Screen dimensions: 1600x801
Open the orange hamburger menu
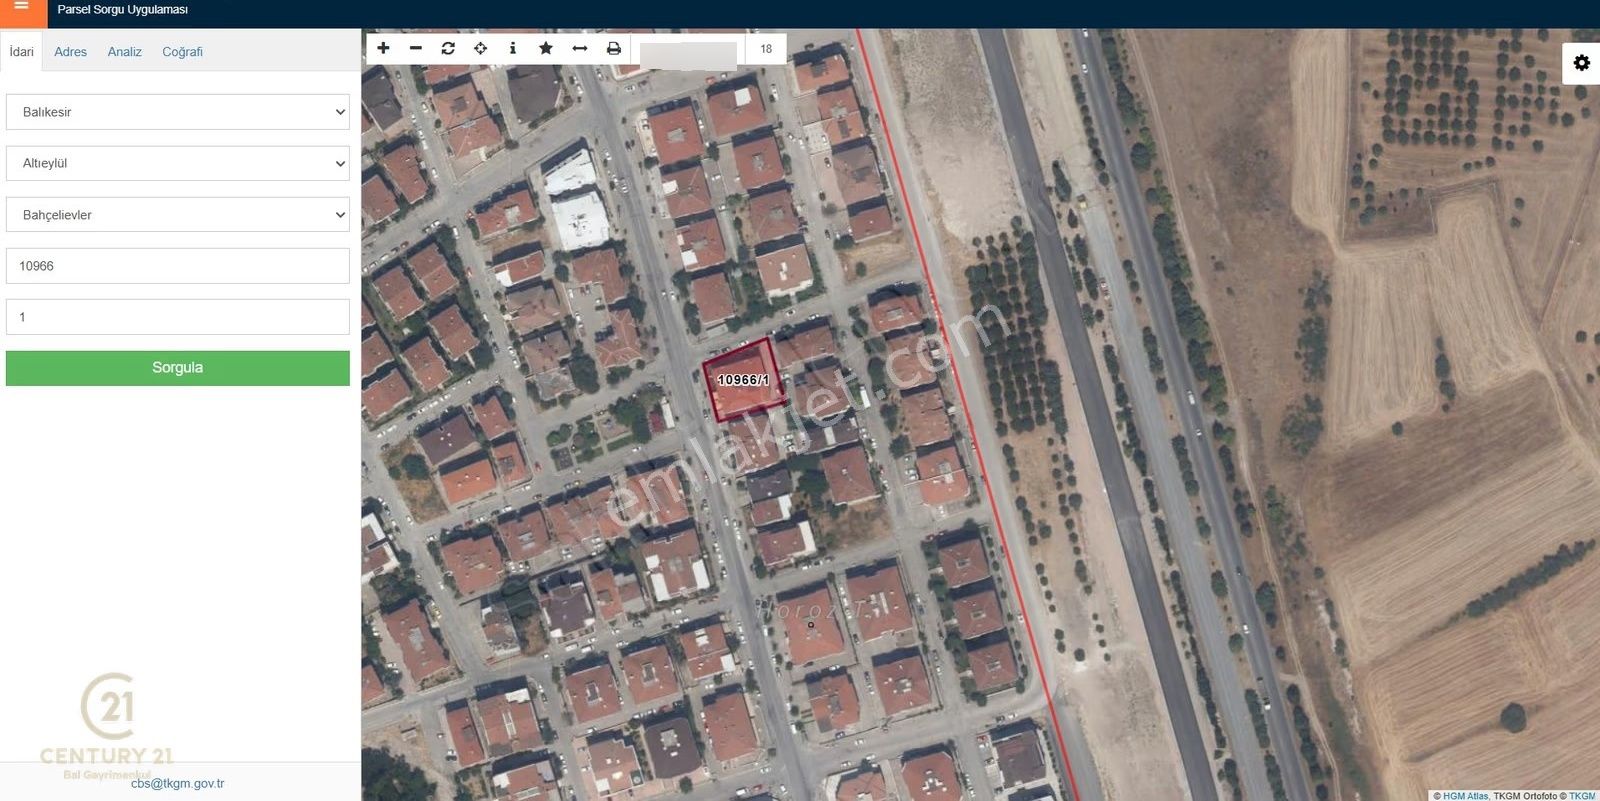click(21, 8)
